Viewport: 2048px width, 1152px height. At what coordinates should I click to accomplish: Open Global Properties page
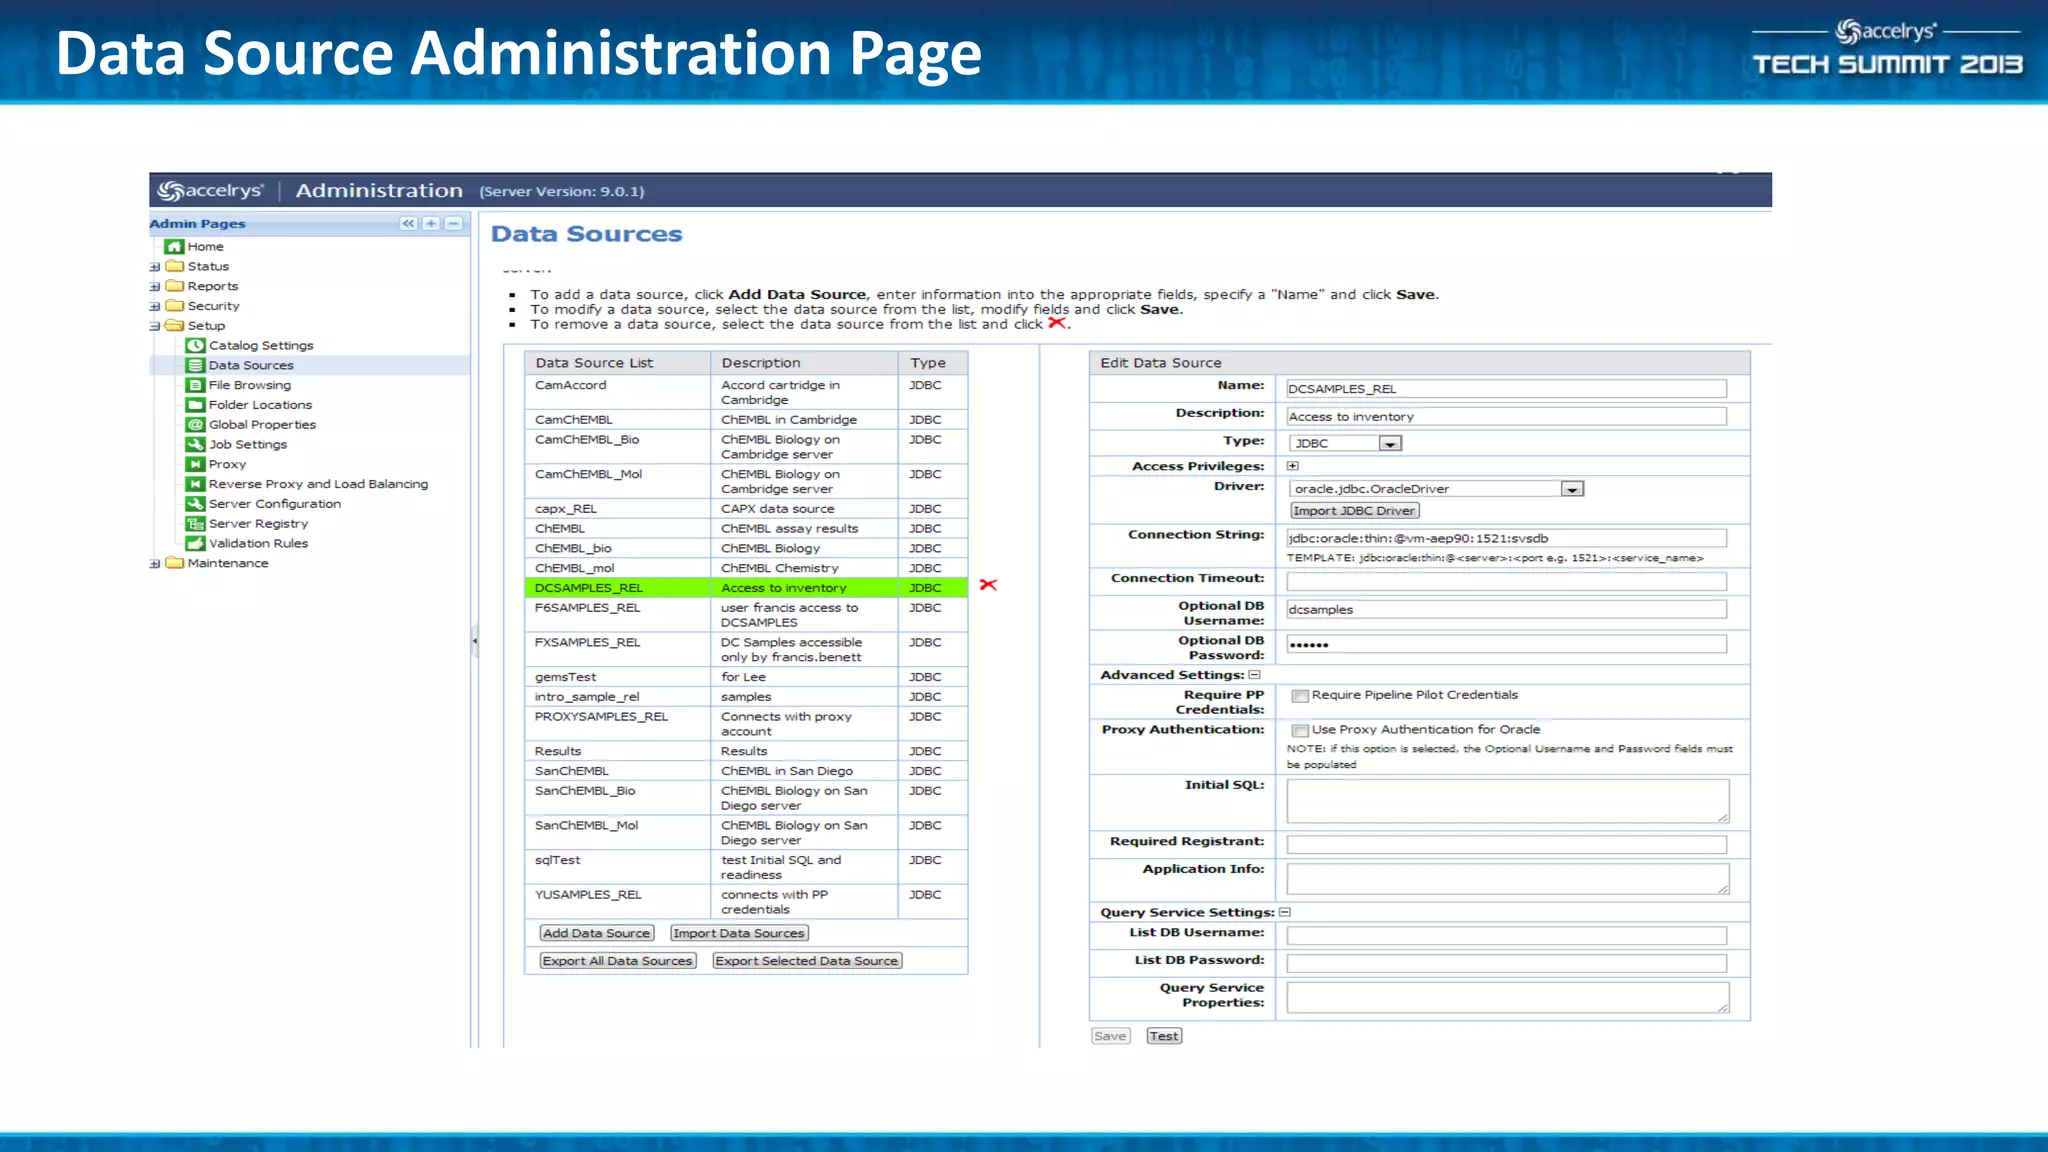[262, 425]
